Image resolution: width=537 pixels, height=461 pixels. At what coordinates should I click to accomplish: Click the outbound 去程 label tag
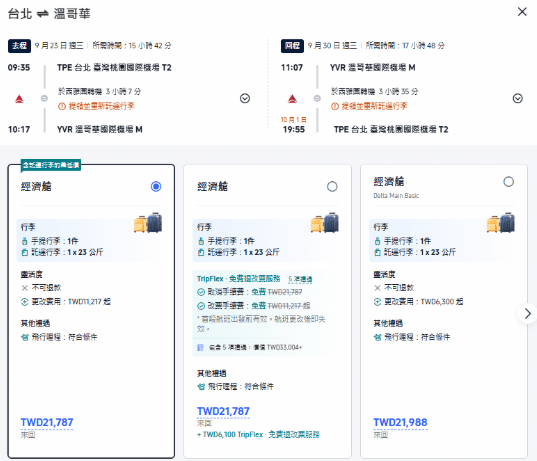pyautogui.click(x=20, y=46)
